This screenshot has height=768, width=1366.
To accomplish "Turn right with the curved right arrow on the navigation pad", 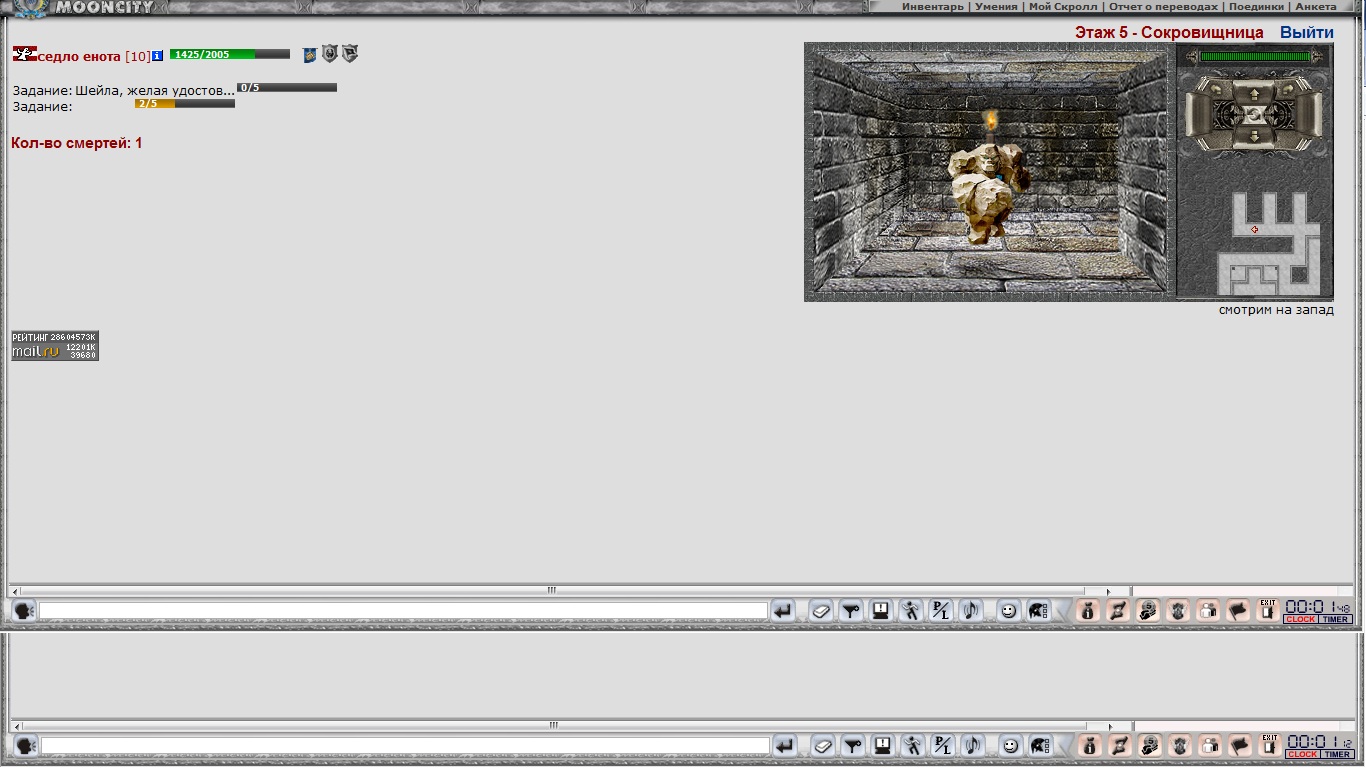I will click(x=1288, y=89).
